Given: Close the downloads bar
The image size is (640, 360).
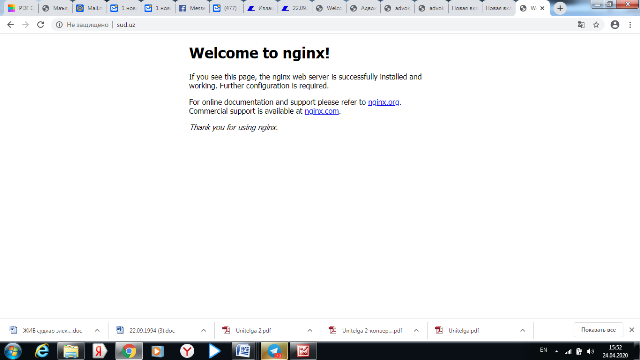Looking at the screenshot, I should pos(631,330).
